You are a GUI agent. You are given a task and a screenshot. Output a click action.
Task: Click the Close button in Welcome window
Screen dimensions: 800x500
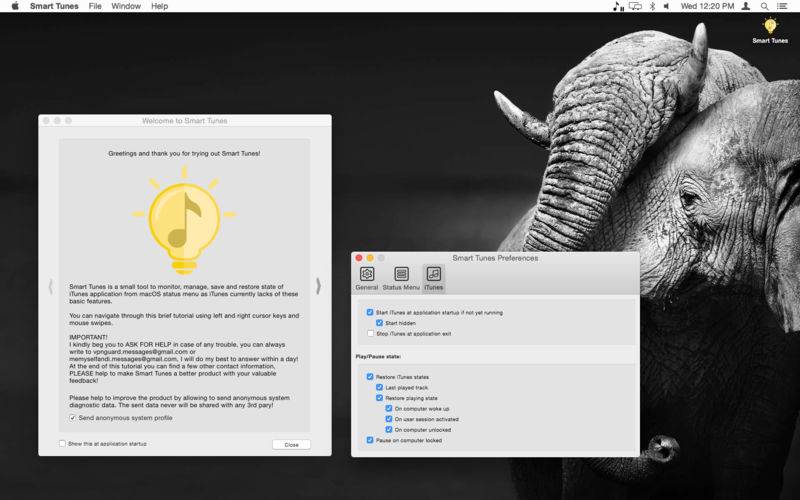(x=291, y=445)
